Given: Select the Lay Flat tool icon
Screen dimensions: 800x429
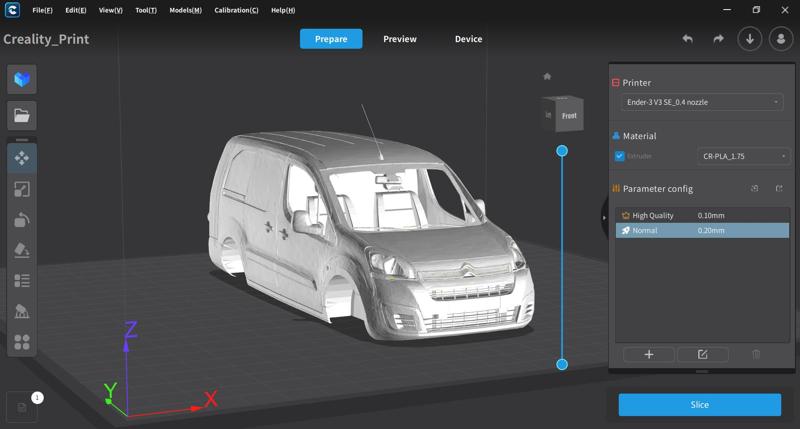Looking at the screenshot, I should click(x=21, y=250).
